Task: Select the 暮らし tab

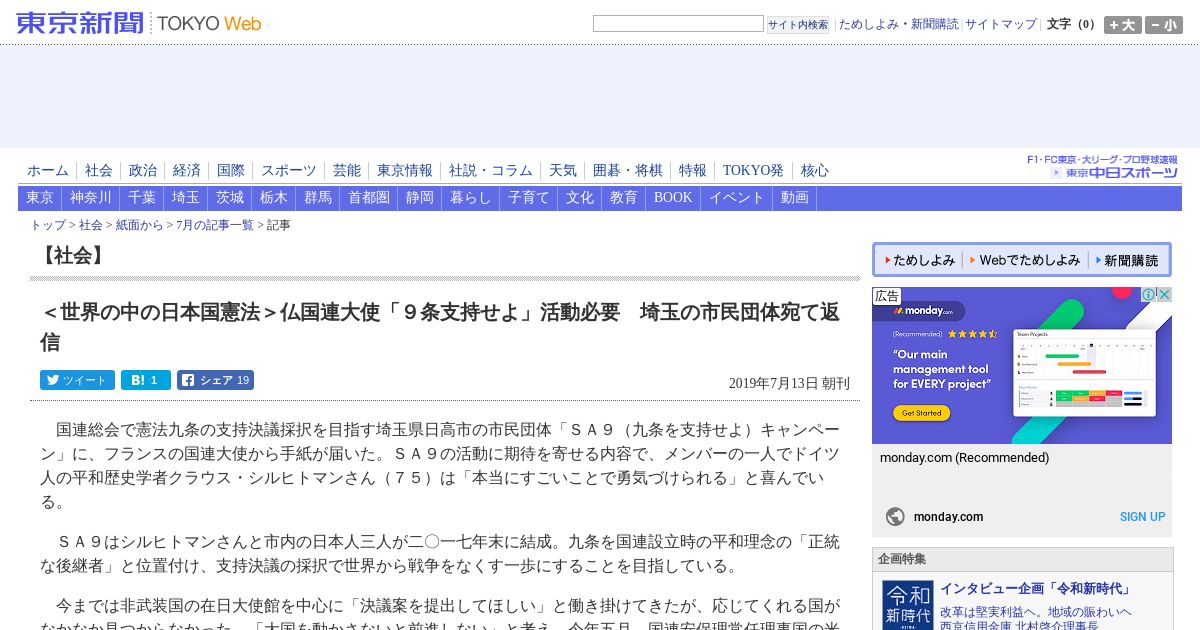Action: tap(471, 198)
